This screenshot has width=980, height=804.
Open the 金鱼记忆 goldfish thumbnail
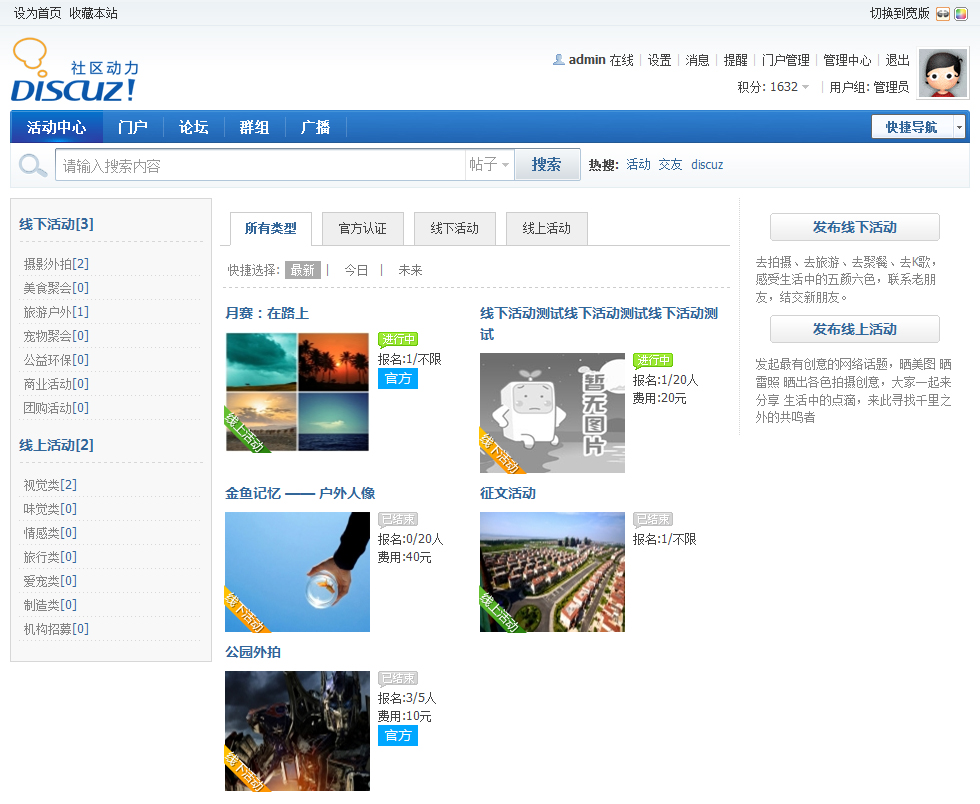(x=297, y=572)
